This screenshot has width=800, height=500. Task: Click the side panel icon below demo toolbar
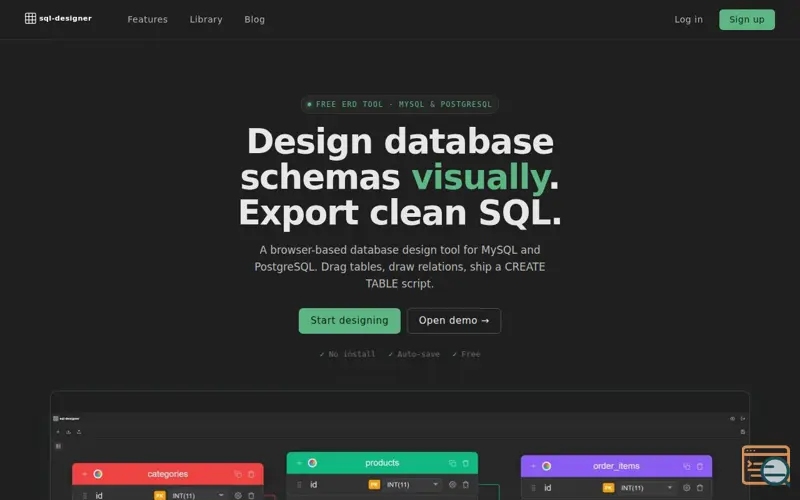[x=58, y=446]
